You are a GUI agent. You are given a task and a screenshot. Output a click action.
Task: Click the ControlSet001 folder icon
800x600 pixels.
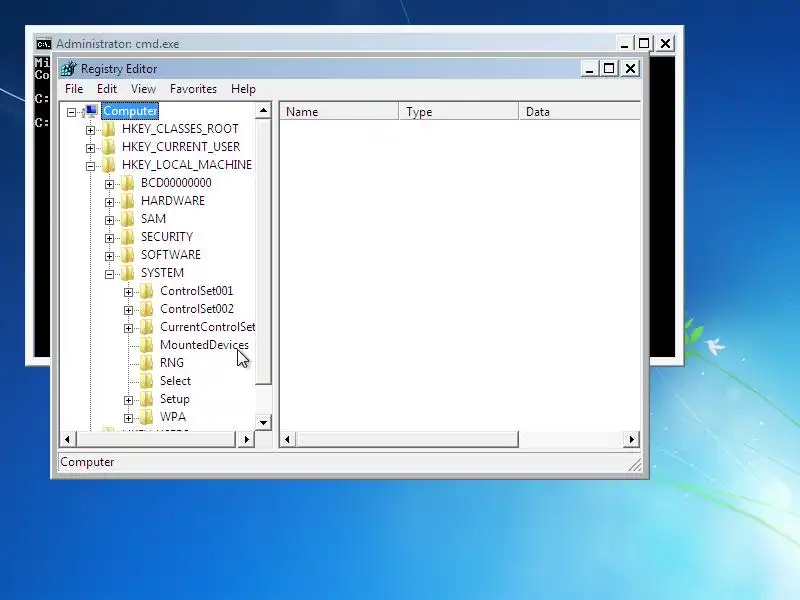[x=147, y=291]
